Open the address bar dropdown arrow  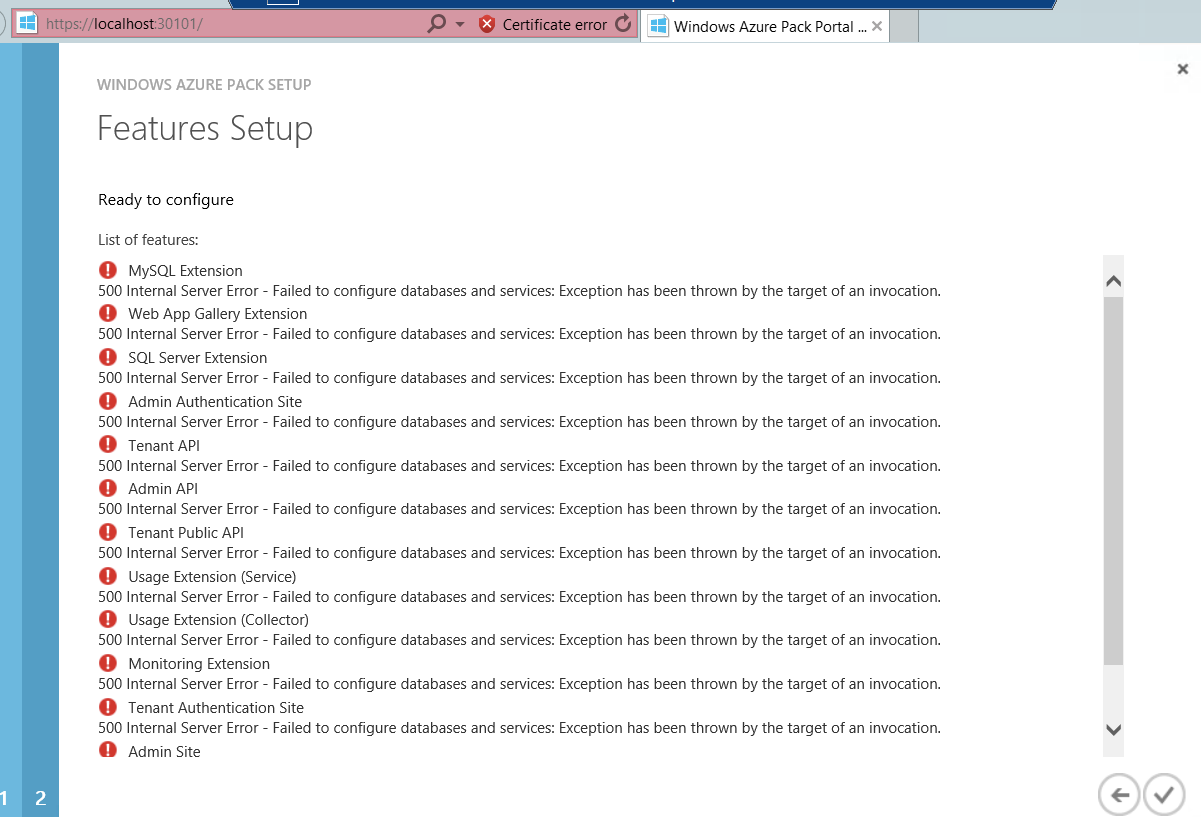[460, 24]
